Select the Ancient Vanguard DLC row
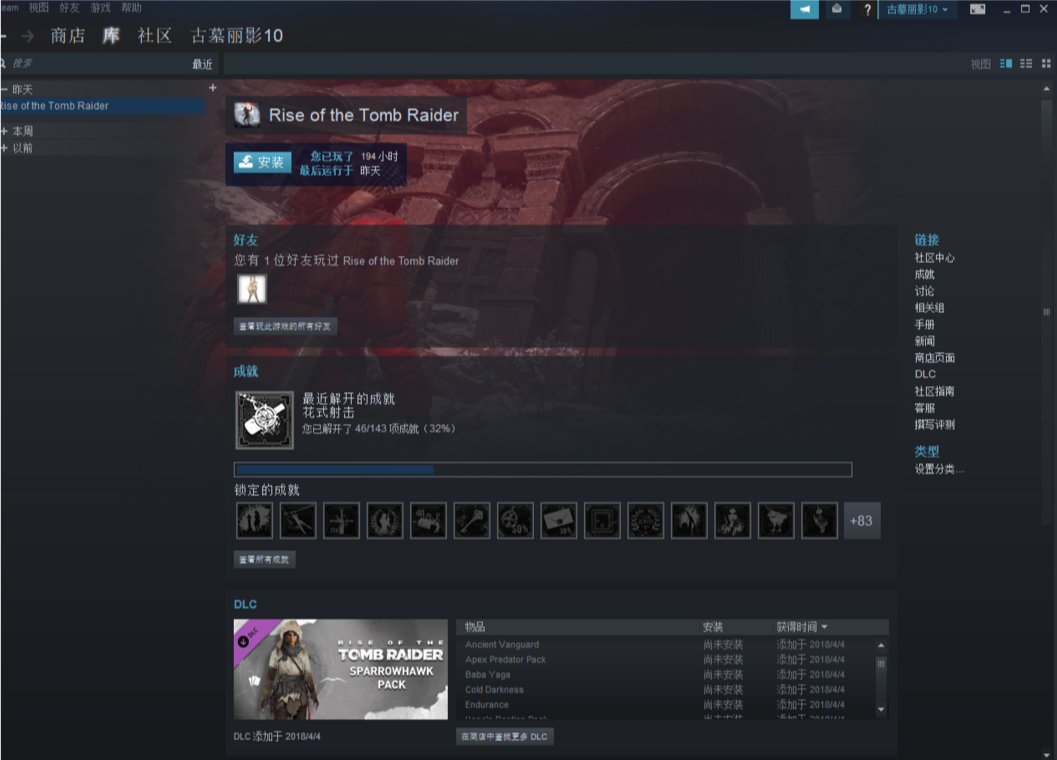 [667, 645]
